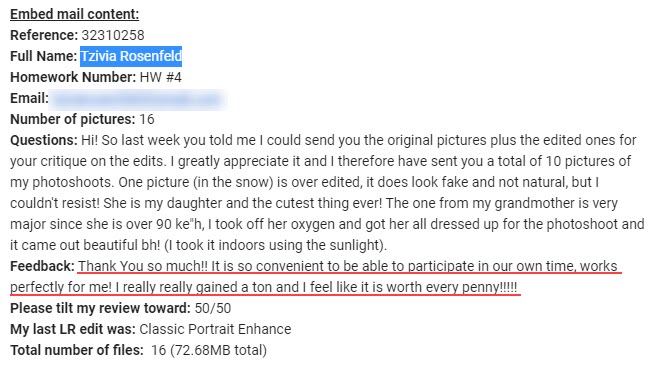The width and height of the screenshot is (655, 369).
Task: Click the pictures count value 16
Action: (x=147, y=120)
